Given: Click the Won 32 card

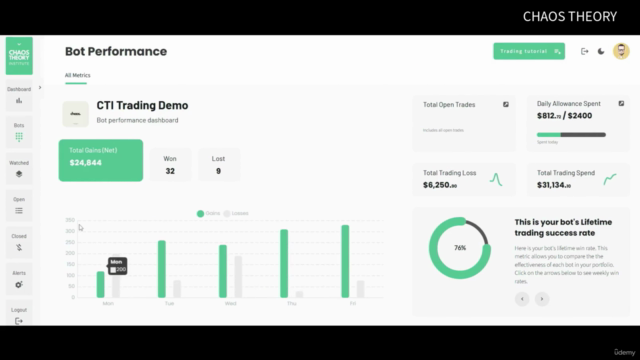Looking at the screenshot, I should [x=170, y=164].
